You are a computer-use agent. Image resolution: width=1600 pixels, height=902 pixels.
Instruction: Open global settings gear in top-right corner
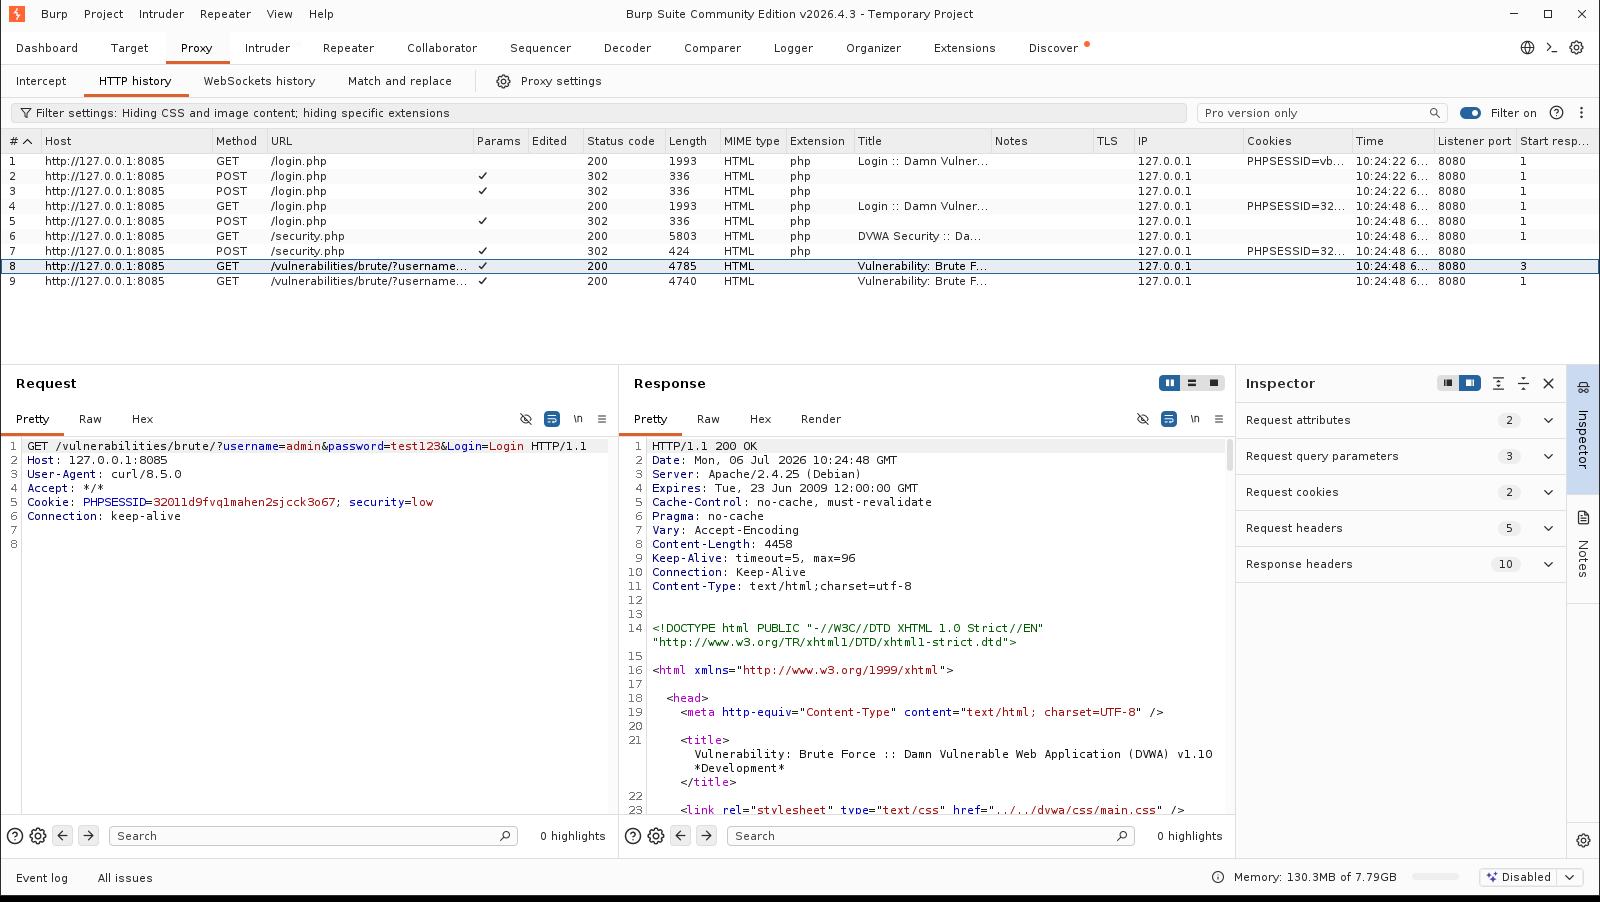[x=1576, y=47]
